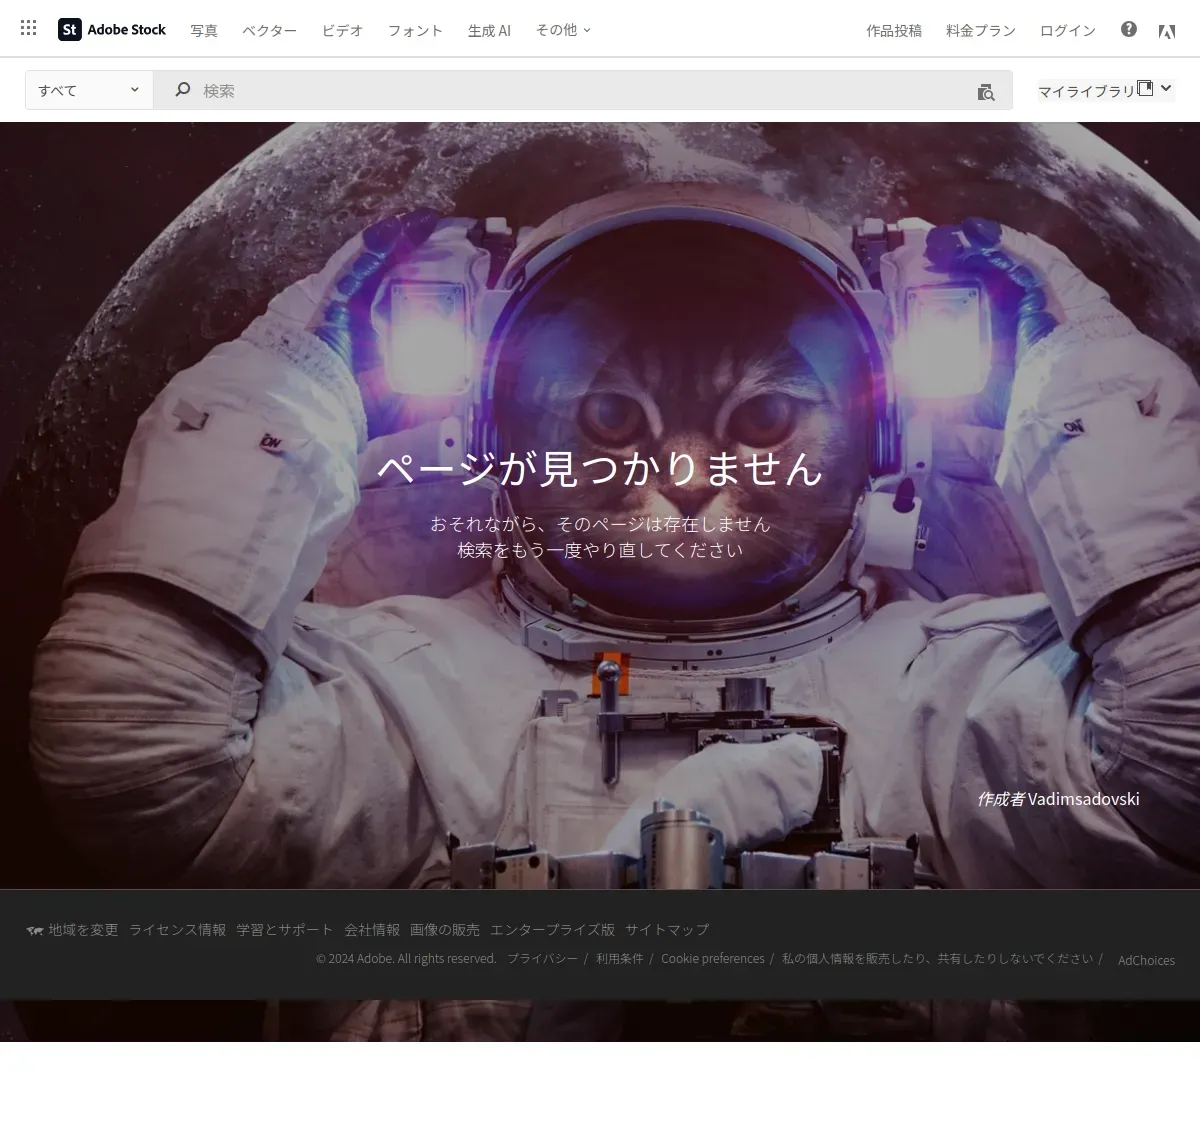Open the プライバシー footer link

pos(542,959)
